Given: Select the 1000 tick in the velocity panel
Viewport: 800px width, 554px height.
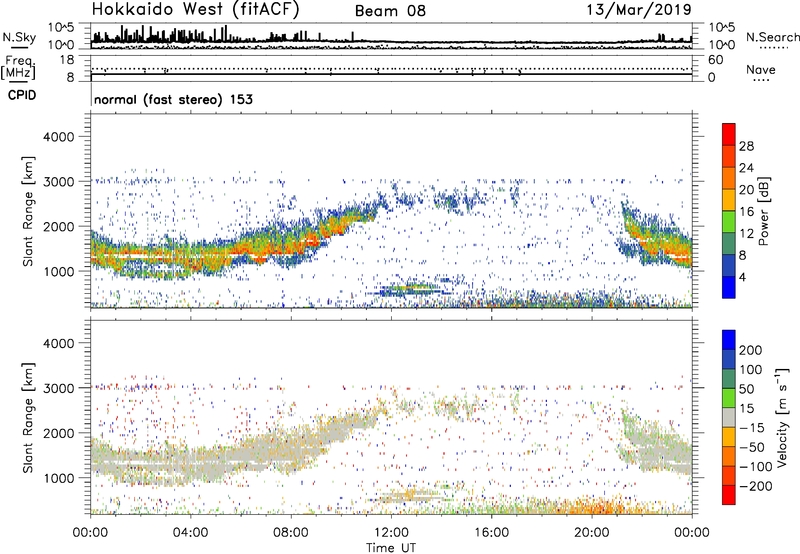Looking at the screenshot, I should (x=58, y=478).
